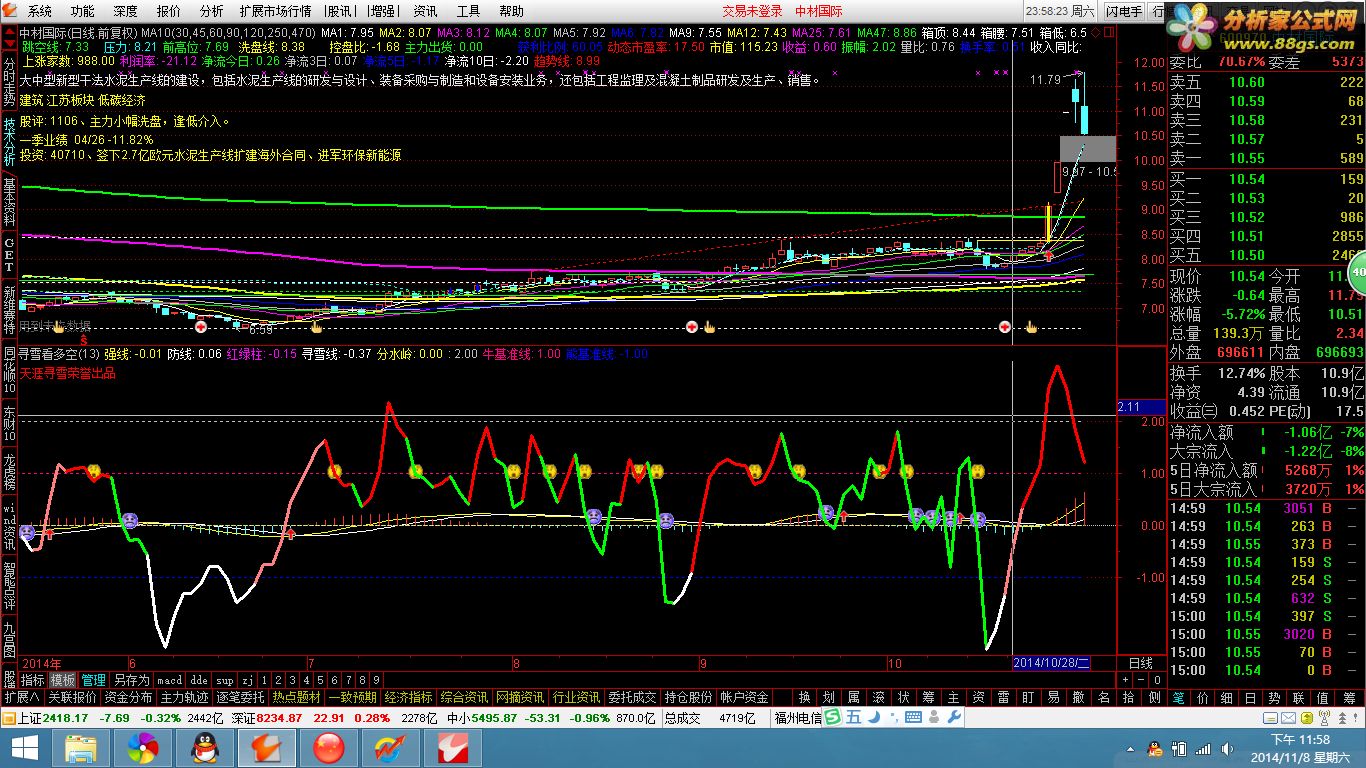Open the 综合资讯 tab
Image resolution: width=1366 pixels, height=768 pixels.
(x=464, y=697)
